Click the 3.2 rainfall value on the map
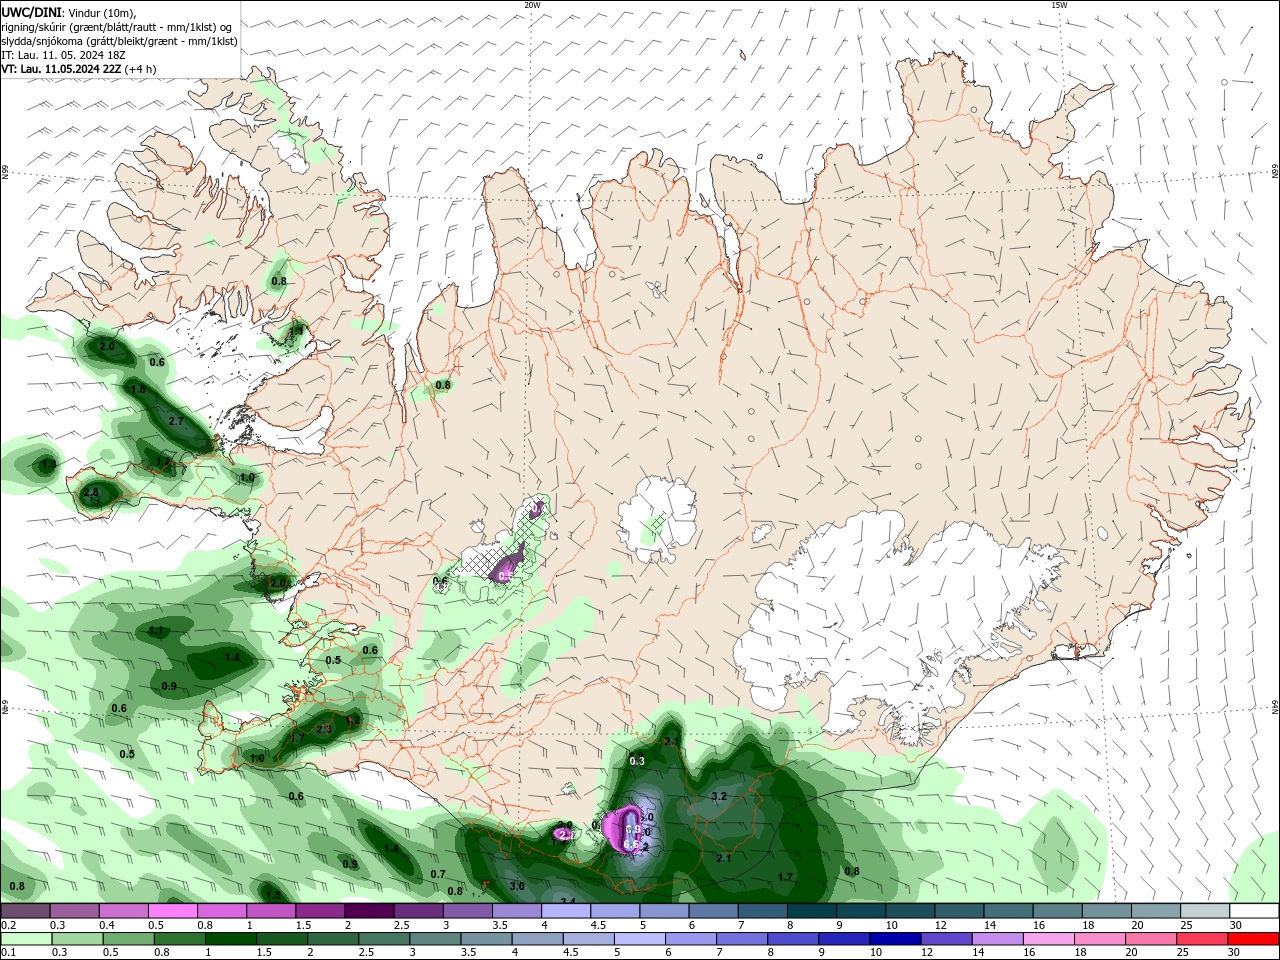 pos(718,797)
